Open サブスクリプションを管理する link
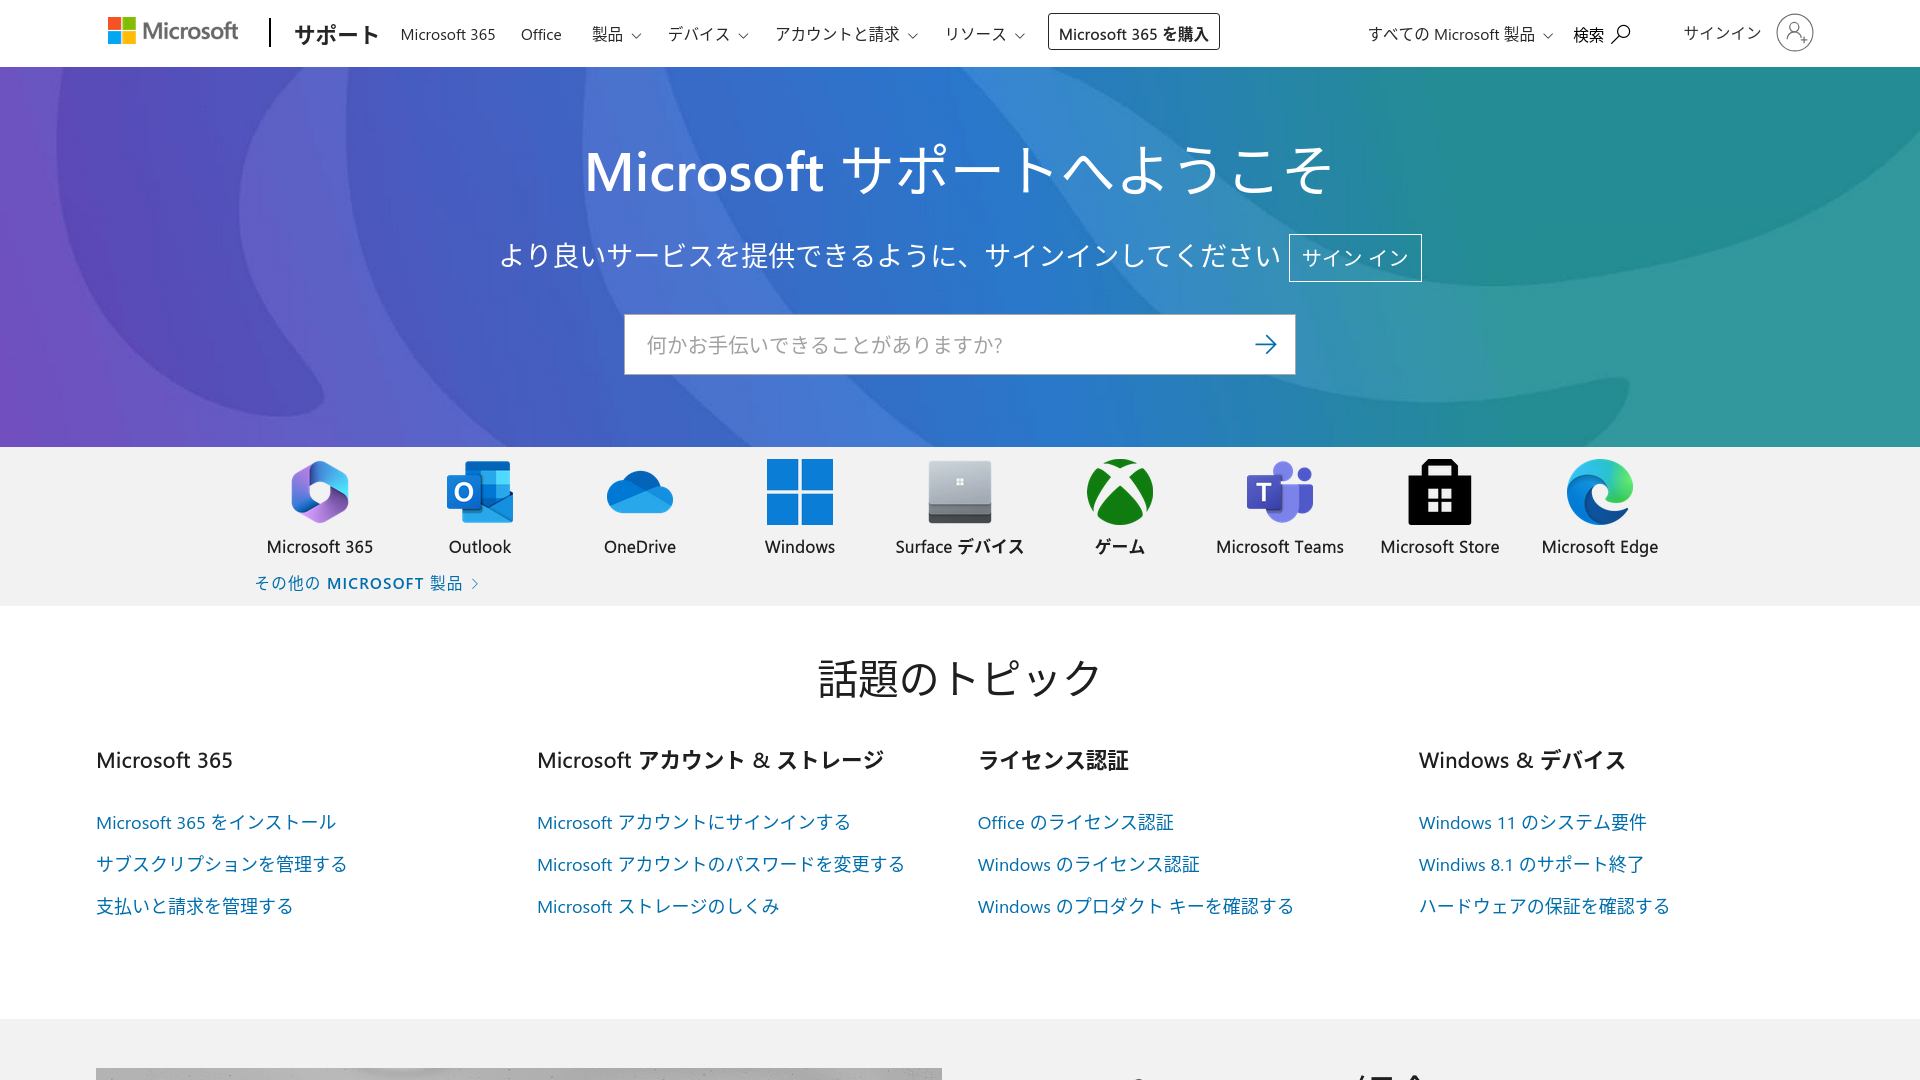Image resolution: width=1920 pixels, height=1080 pixels. pyautogui.click(x=221, y=864)
